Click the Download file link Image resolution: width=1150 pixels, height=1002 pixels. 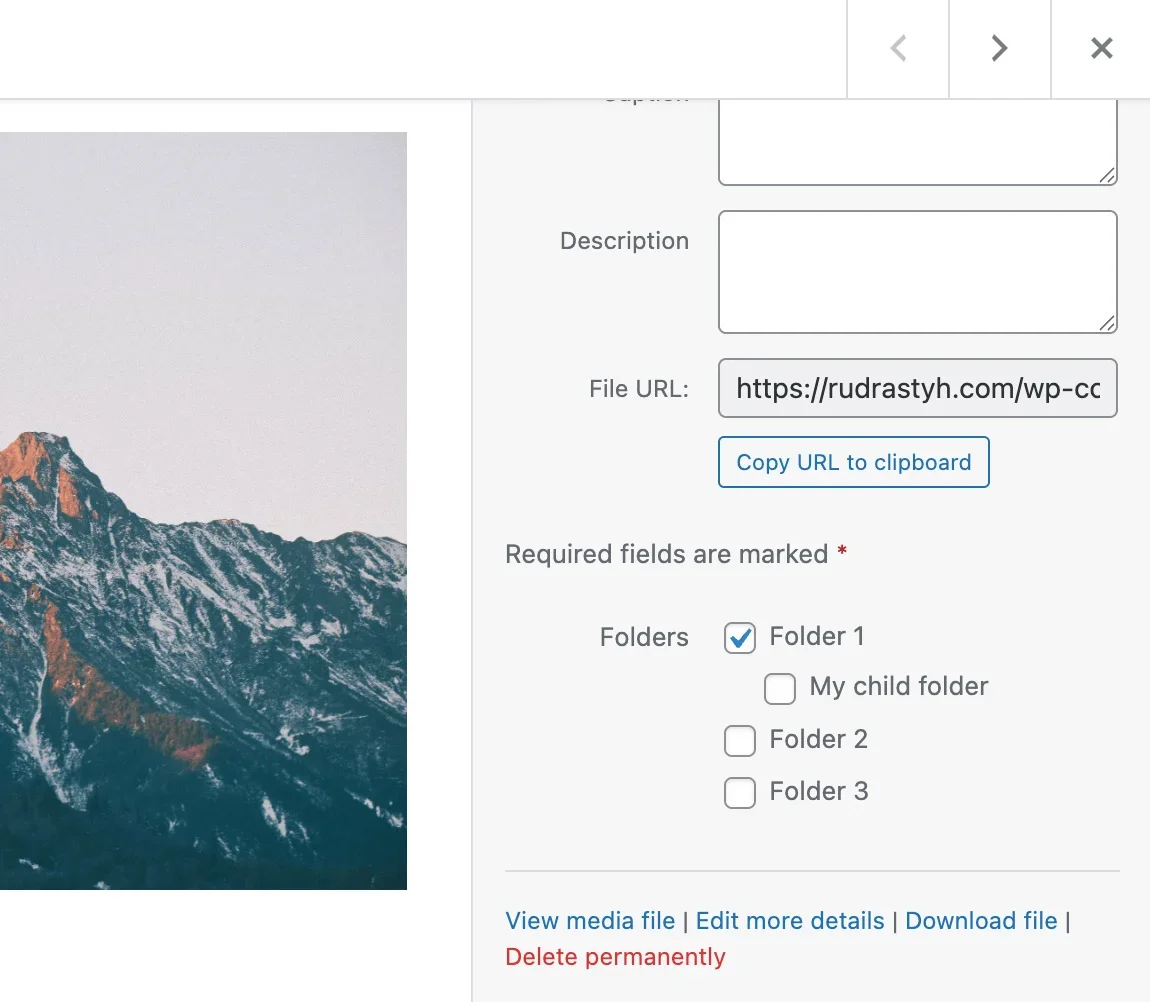click(x=981, y=921)
